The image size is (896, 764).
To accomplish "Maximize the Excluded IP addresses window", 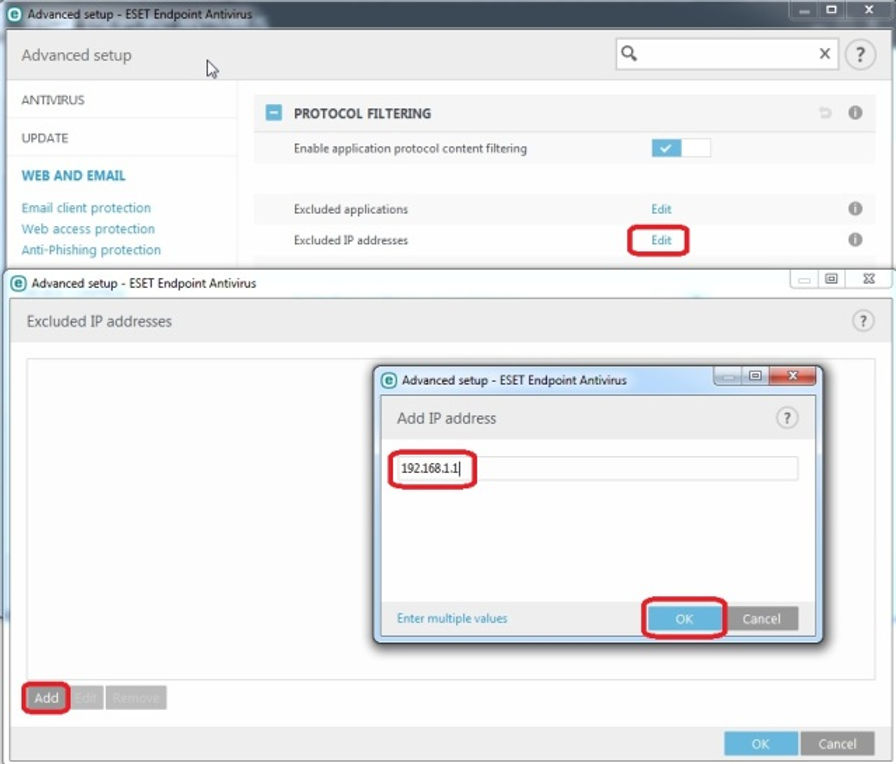I will click(x=831, y=279).
